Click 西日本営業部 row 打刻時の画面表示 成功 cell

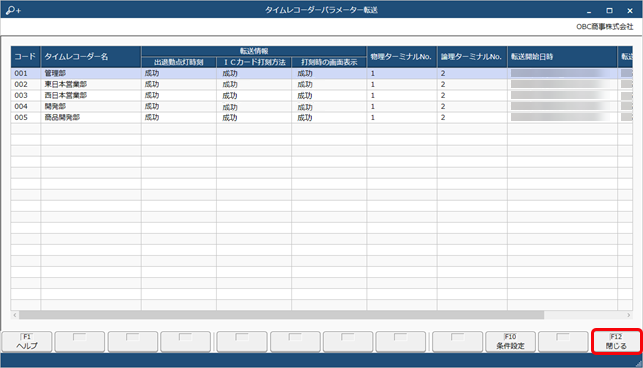pyautogui.click(x=329, y=96)
